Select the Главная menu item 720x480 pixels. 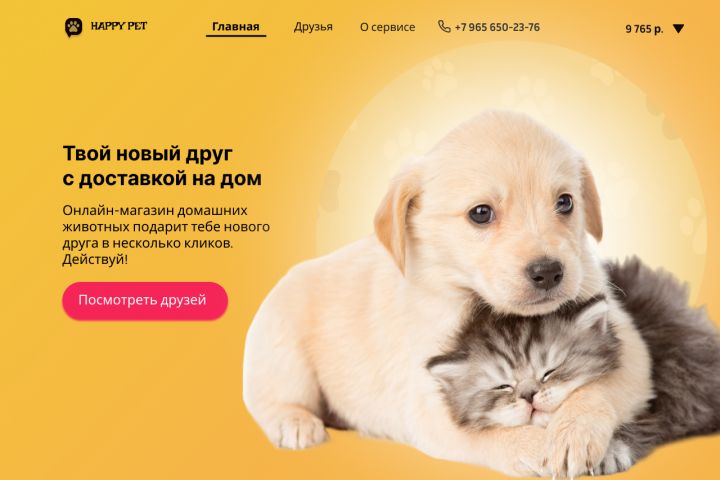(x=236, y=27)
